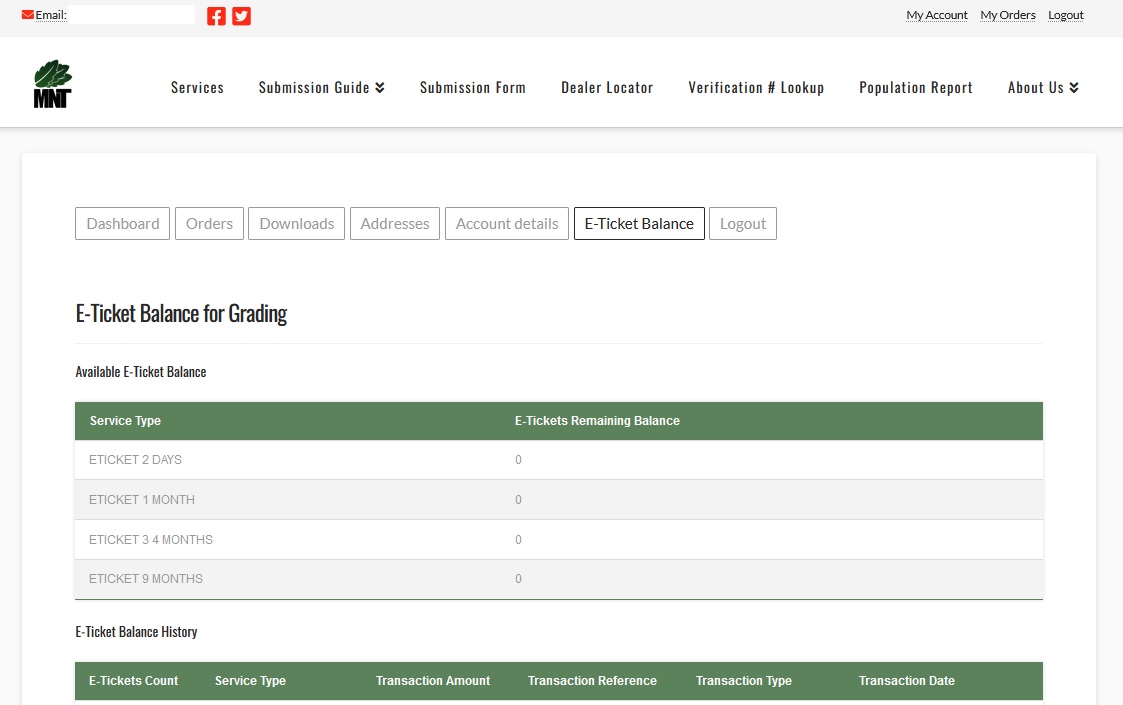Click the red email envelope icon
This screenshot has height=705, width=1123.
point(28,14)
